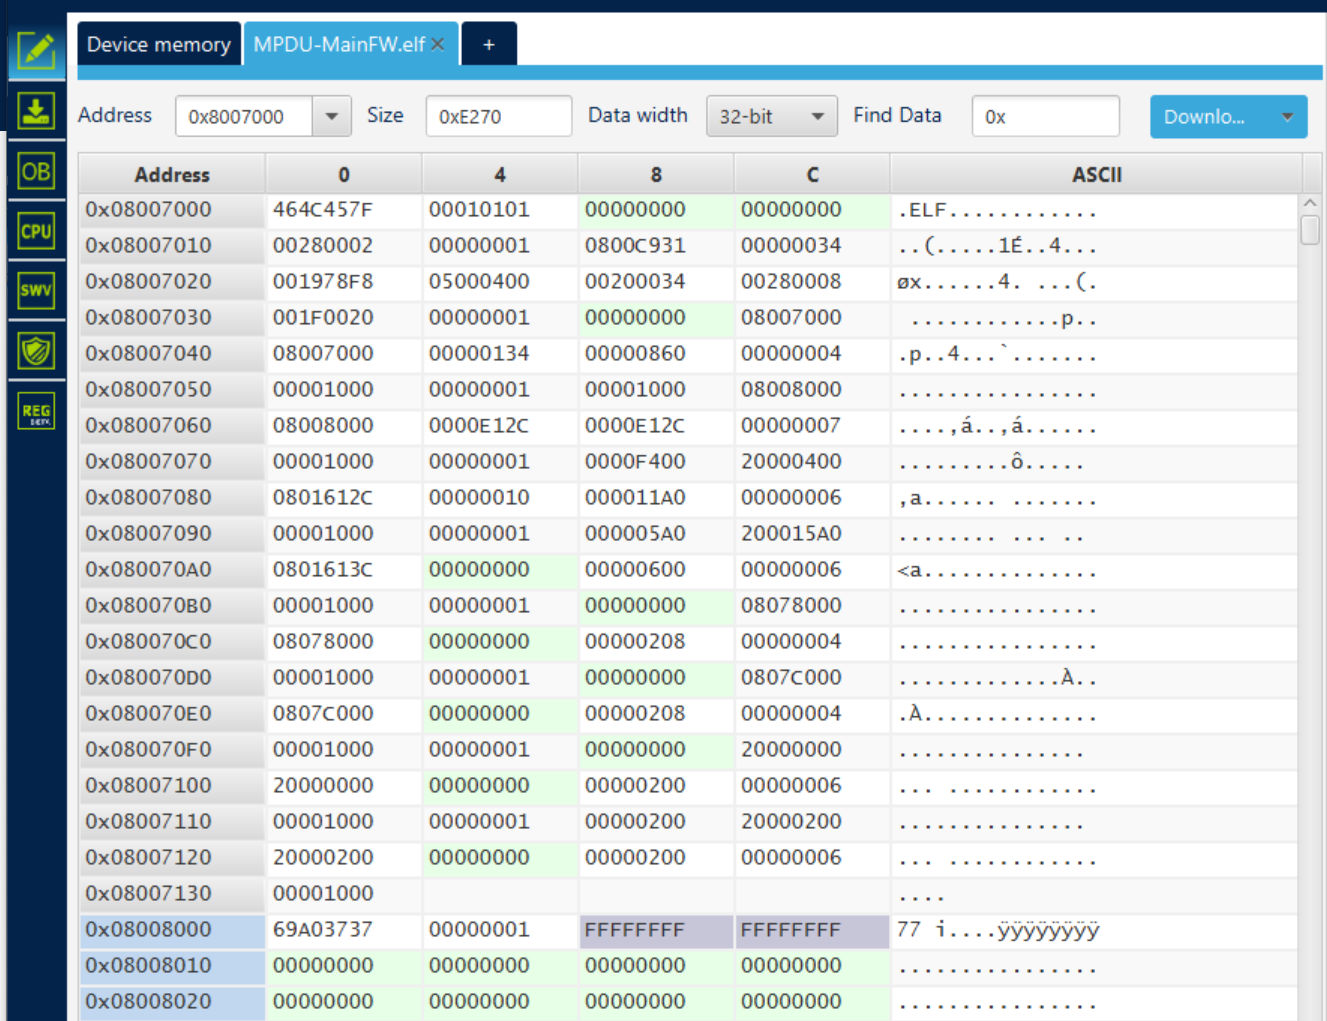The height and width of the screenshot is (1021, 1327).
Task: Open the Address dropdown list
Action: 331,116
